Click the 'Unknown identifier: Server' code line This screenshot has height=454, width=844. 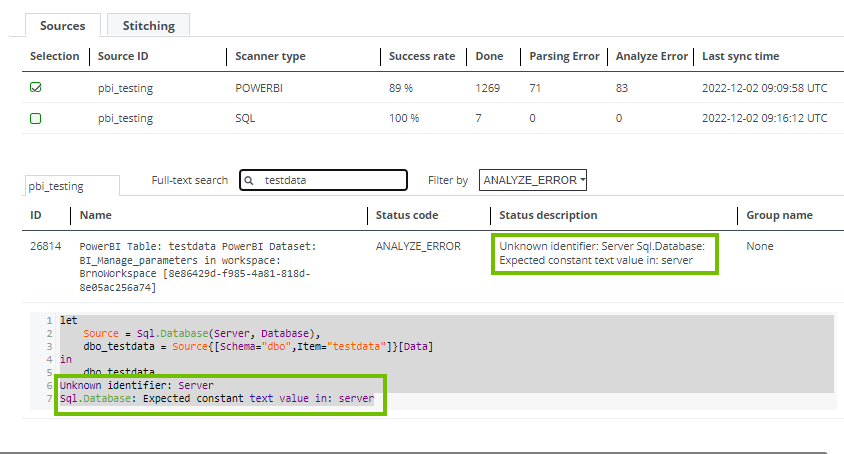(x=137, y=385)
